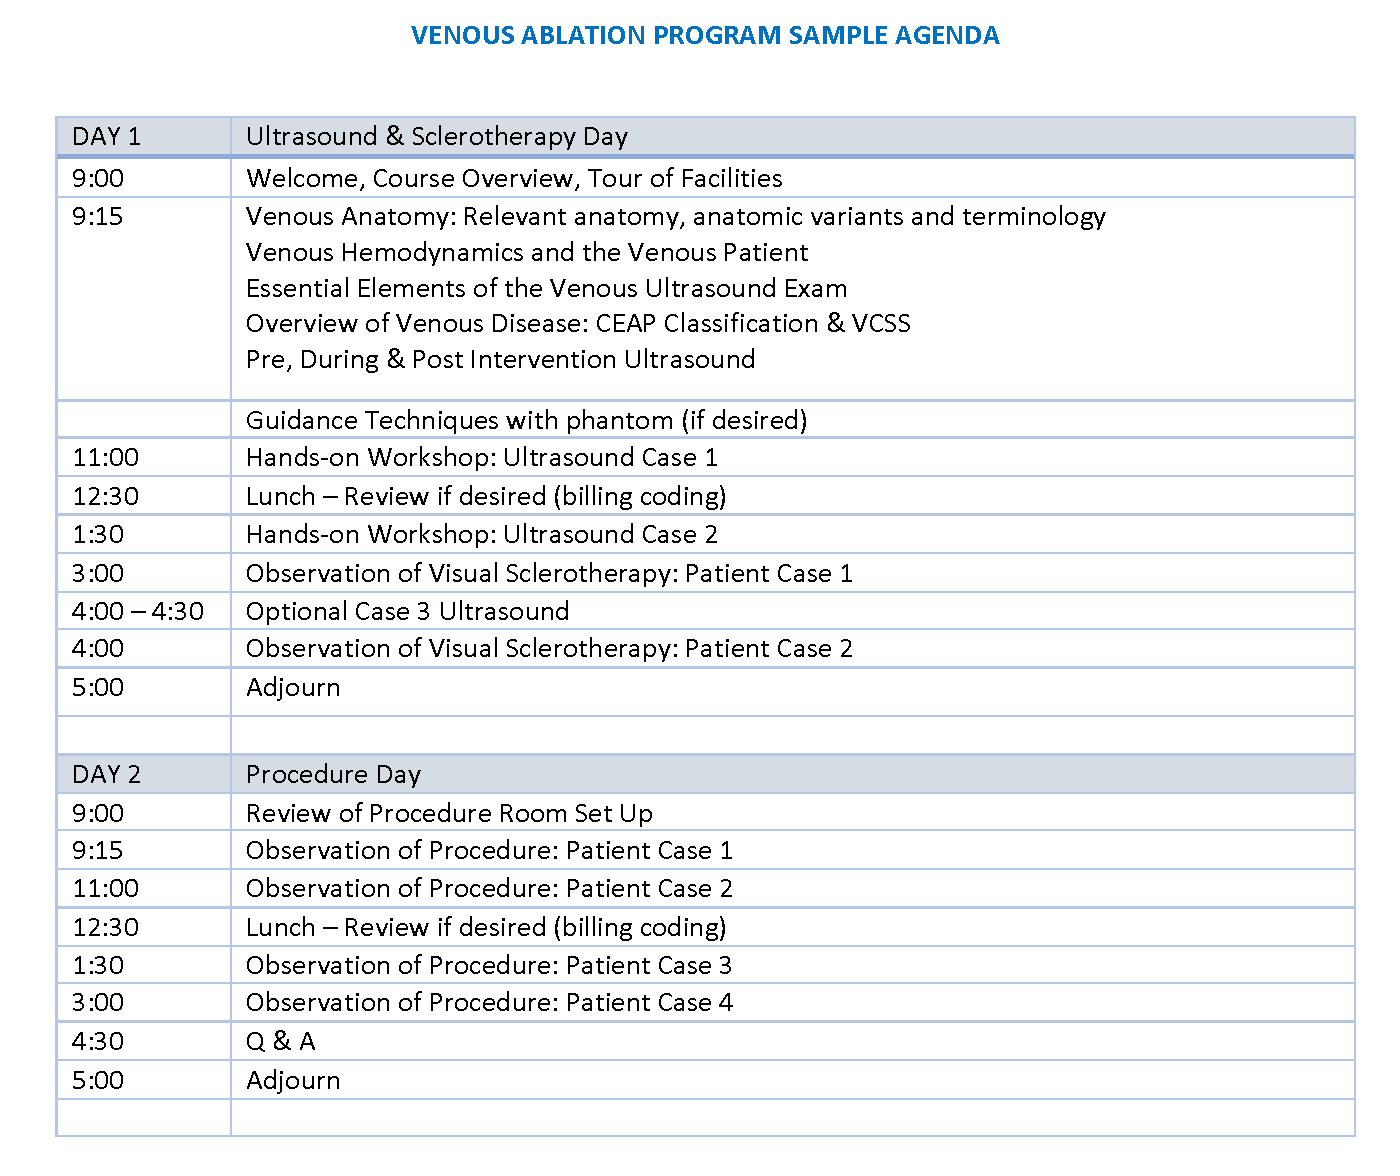
Task: Select Overview of Venous Disease CEAP line
Action: (578, 323)
